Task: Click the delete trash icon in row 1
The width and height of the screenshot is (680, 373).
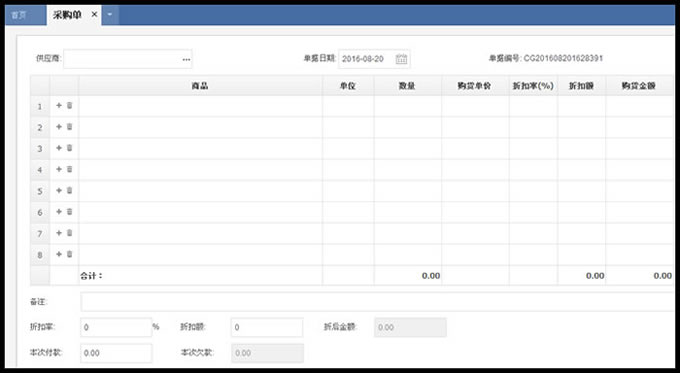Action: tap(69, 105)
